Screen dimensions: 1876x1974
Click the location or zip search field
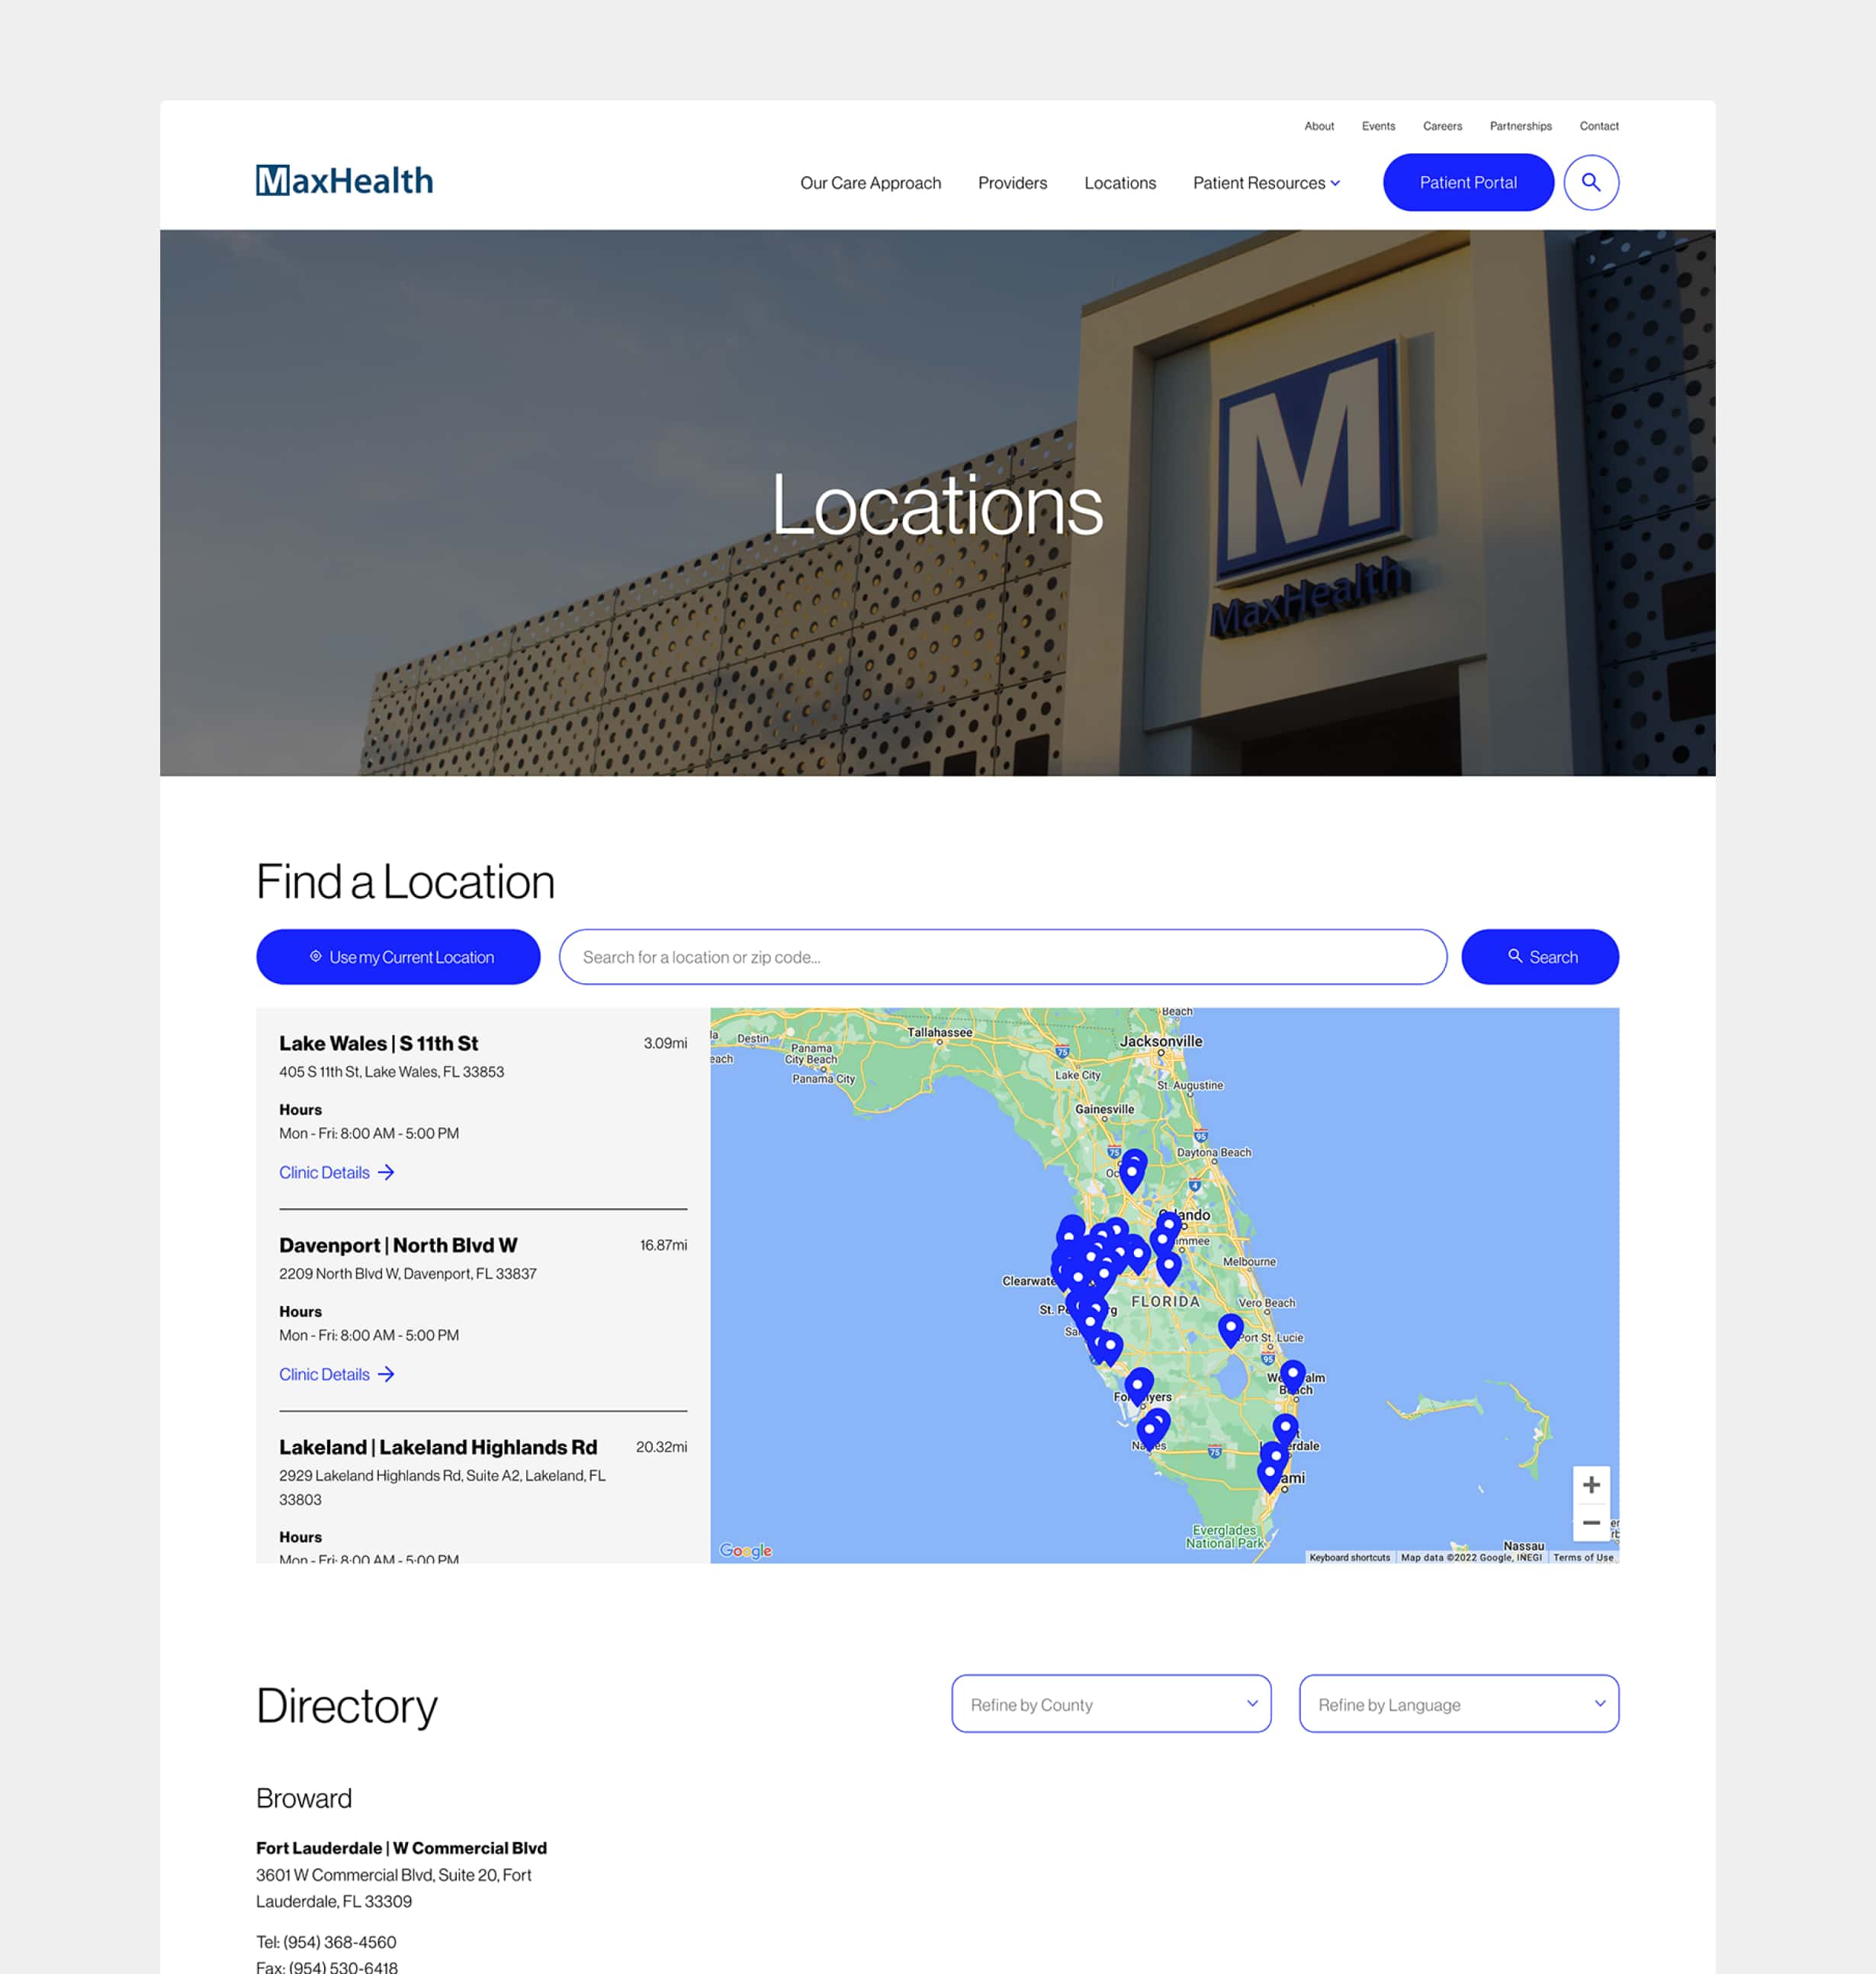click(x=1002, y=957)
